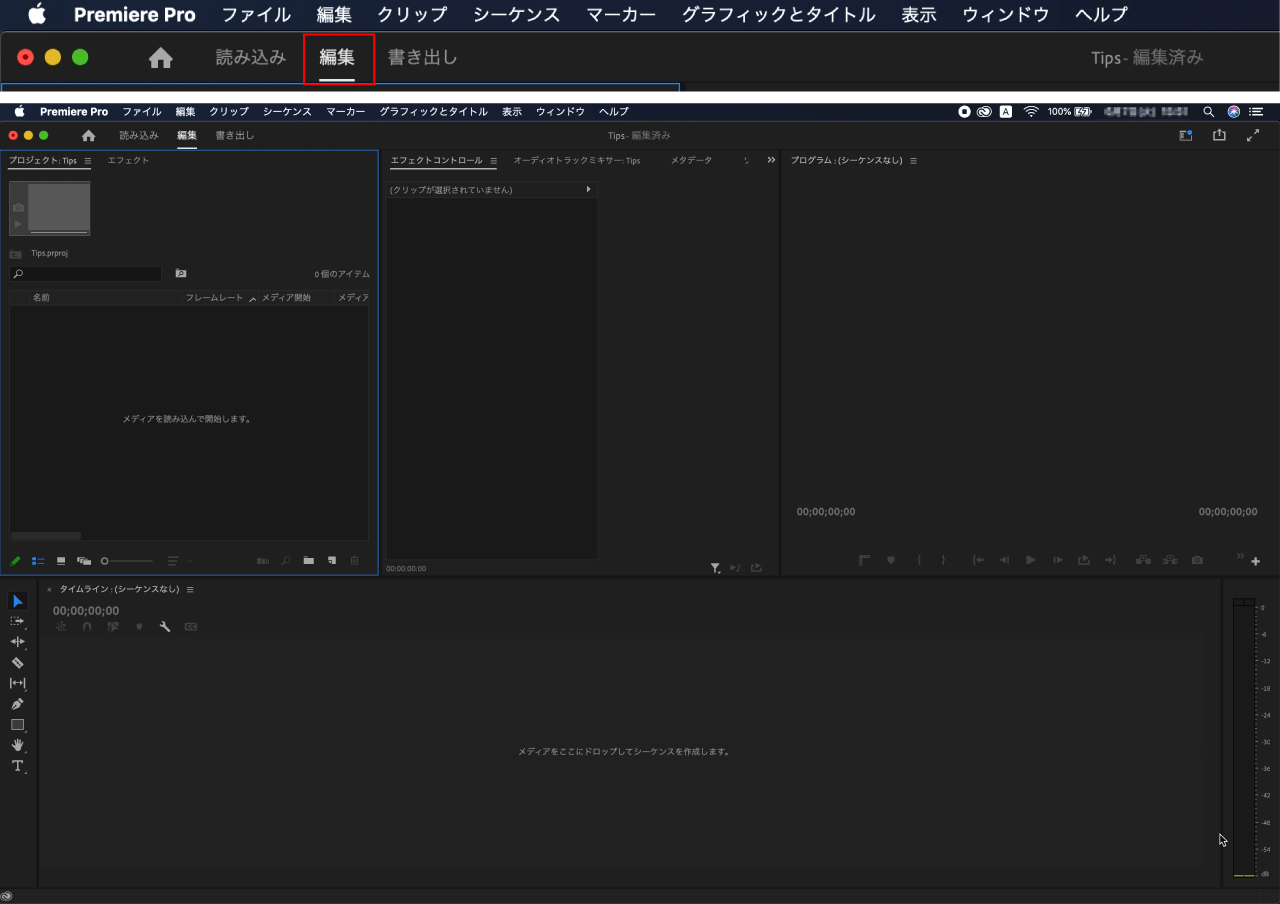Click Go to In in Program monitor
This screenshot has width=1280, height=904.
pos(978,560)
